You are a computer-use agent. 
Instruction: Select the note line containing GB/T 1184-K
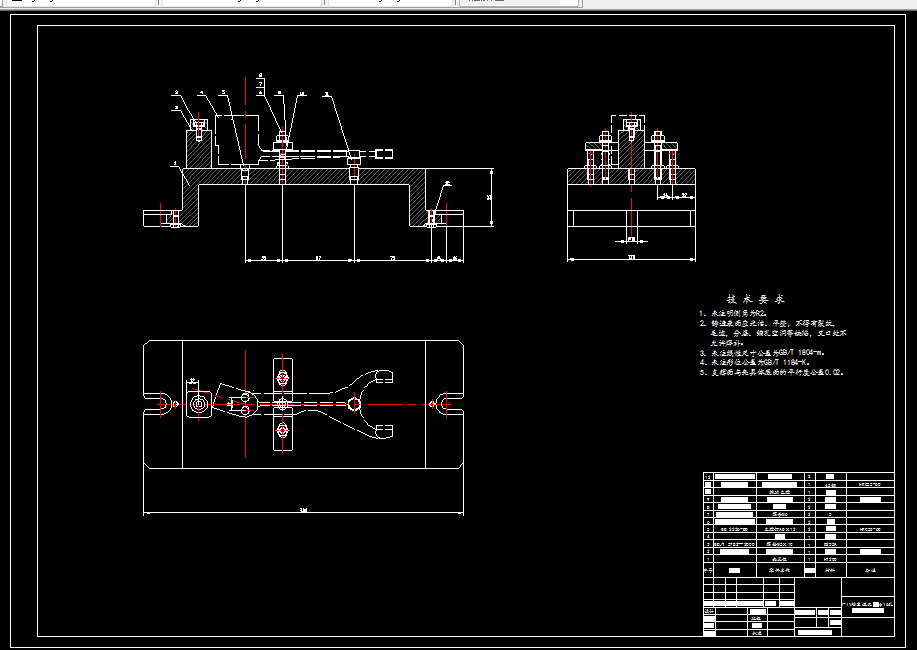point(754,363)
